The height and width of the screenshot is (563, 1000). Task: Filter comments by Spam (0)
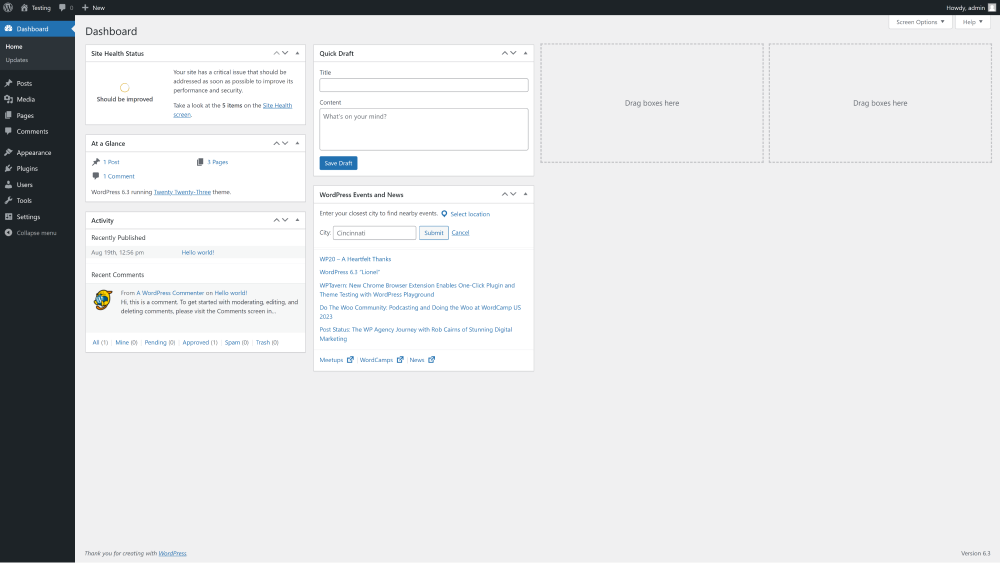[x=237, y=342]
